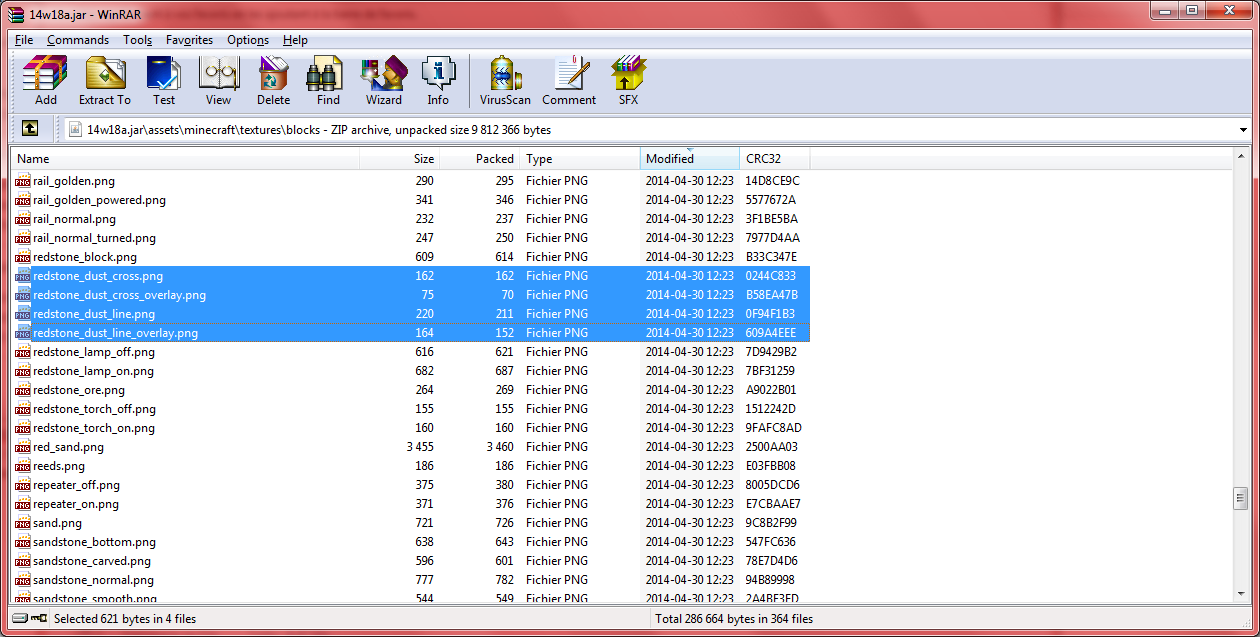This screenshot has height=637, width=1260.
Task: Go up one folder level
Action: pos(30,129)
